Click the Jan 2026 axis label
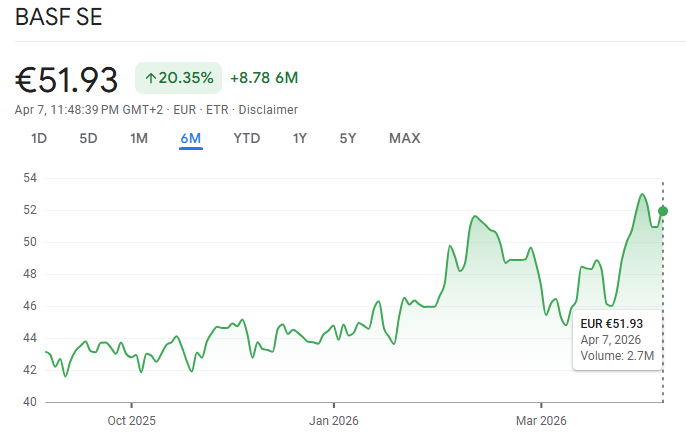The height and width of the screenshot is (441, 686). 334,420
